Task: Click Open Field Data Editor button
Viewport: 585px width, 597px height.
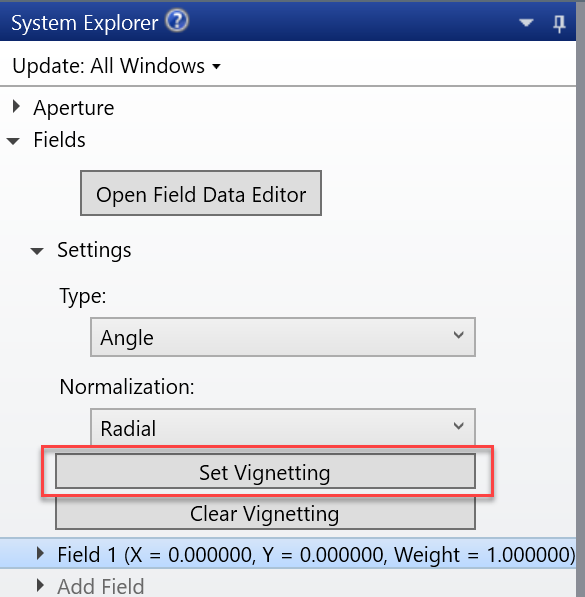Action: pos(201,193)
